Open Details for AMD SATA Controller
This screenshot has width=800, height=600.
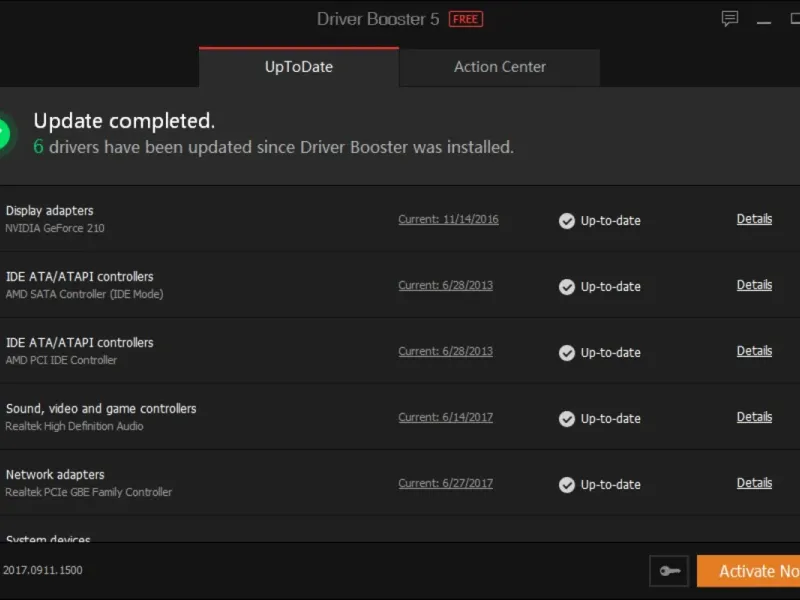(x=754, y=285)
